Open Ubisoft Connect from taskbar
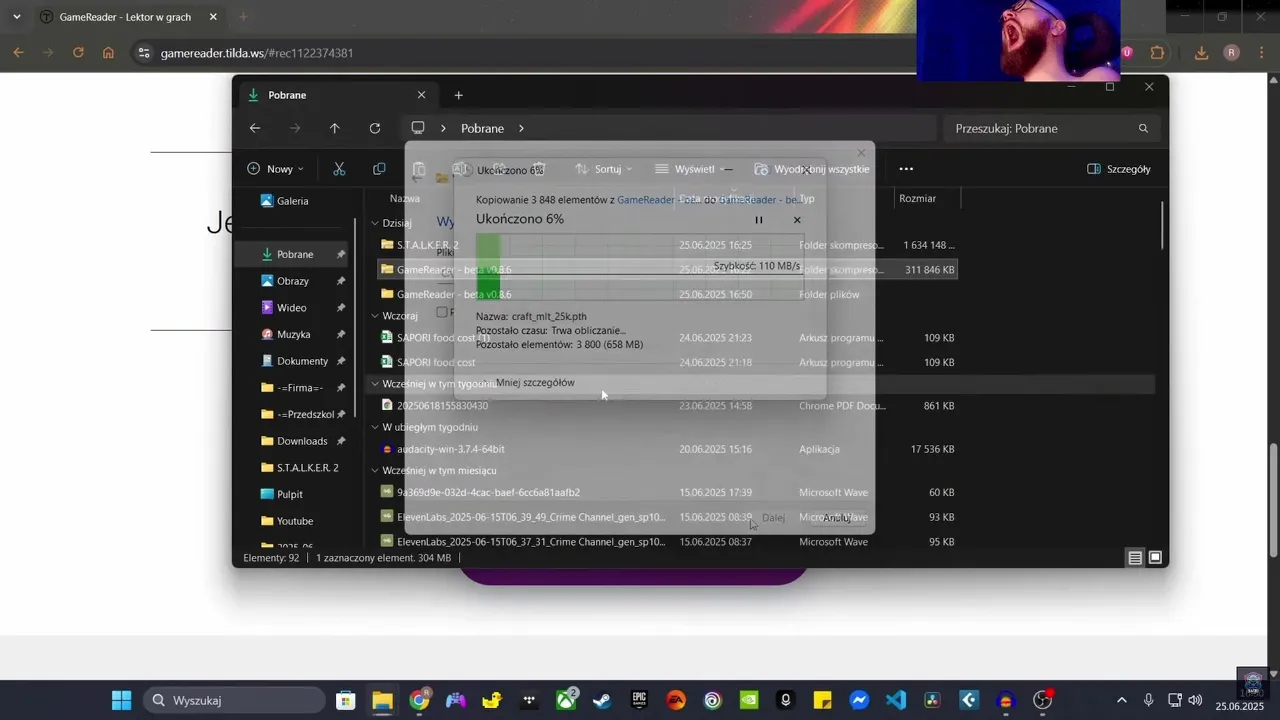The height and width of the screenshot is (720, 1280). (x=713, y=700)
